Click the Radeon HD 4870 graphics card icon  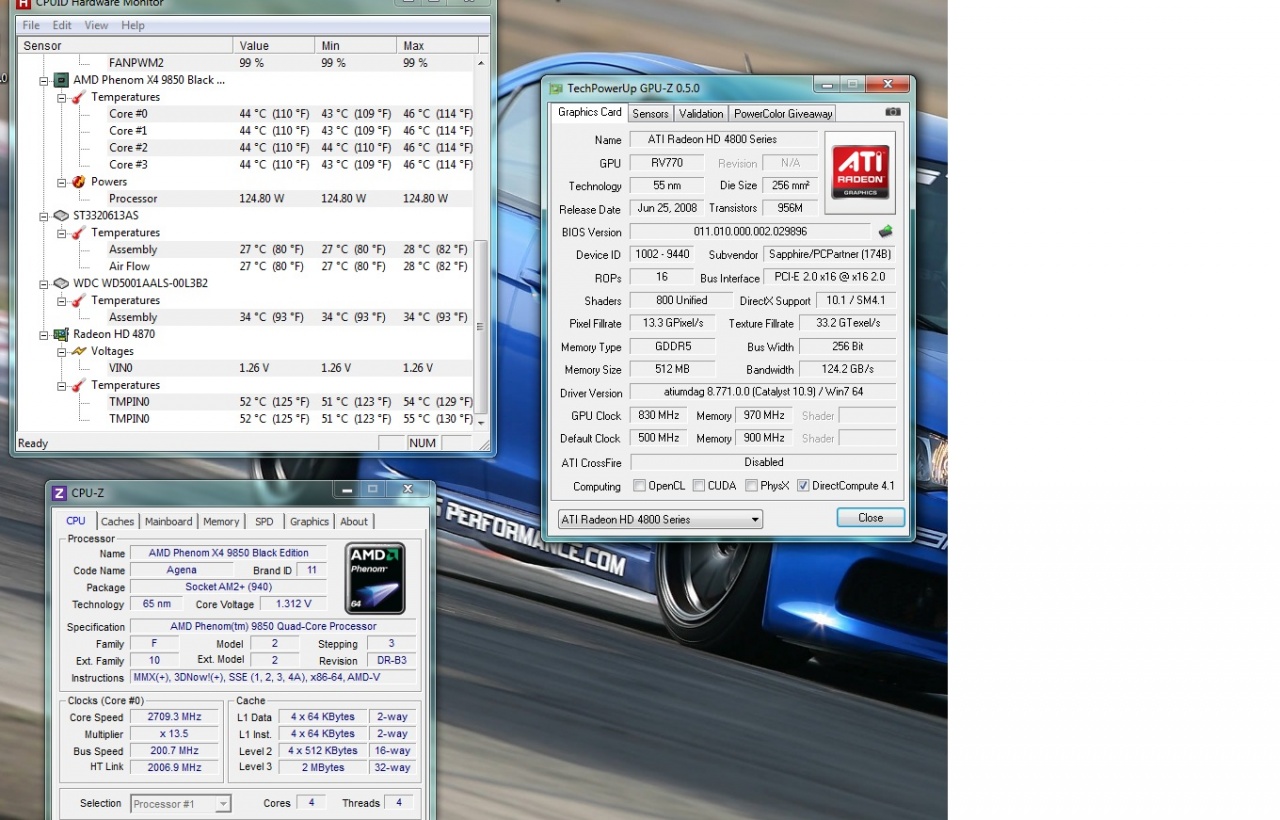click(x=61, y=334)
